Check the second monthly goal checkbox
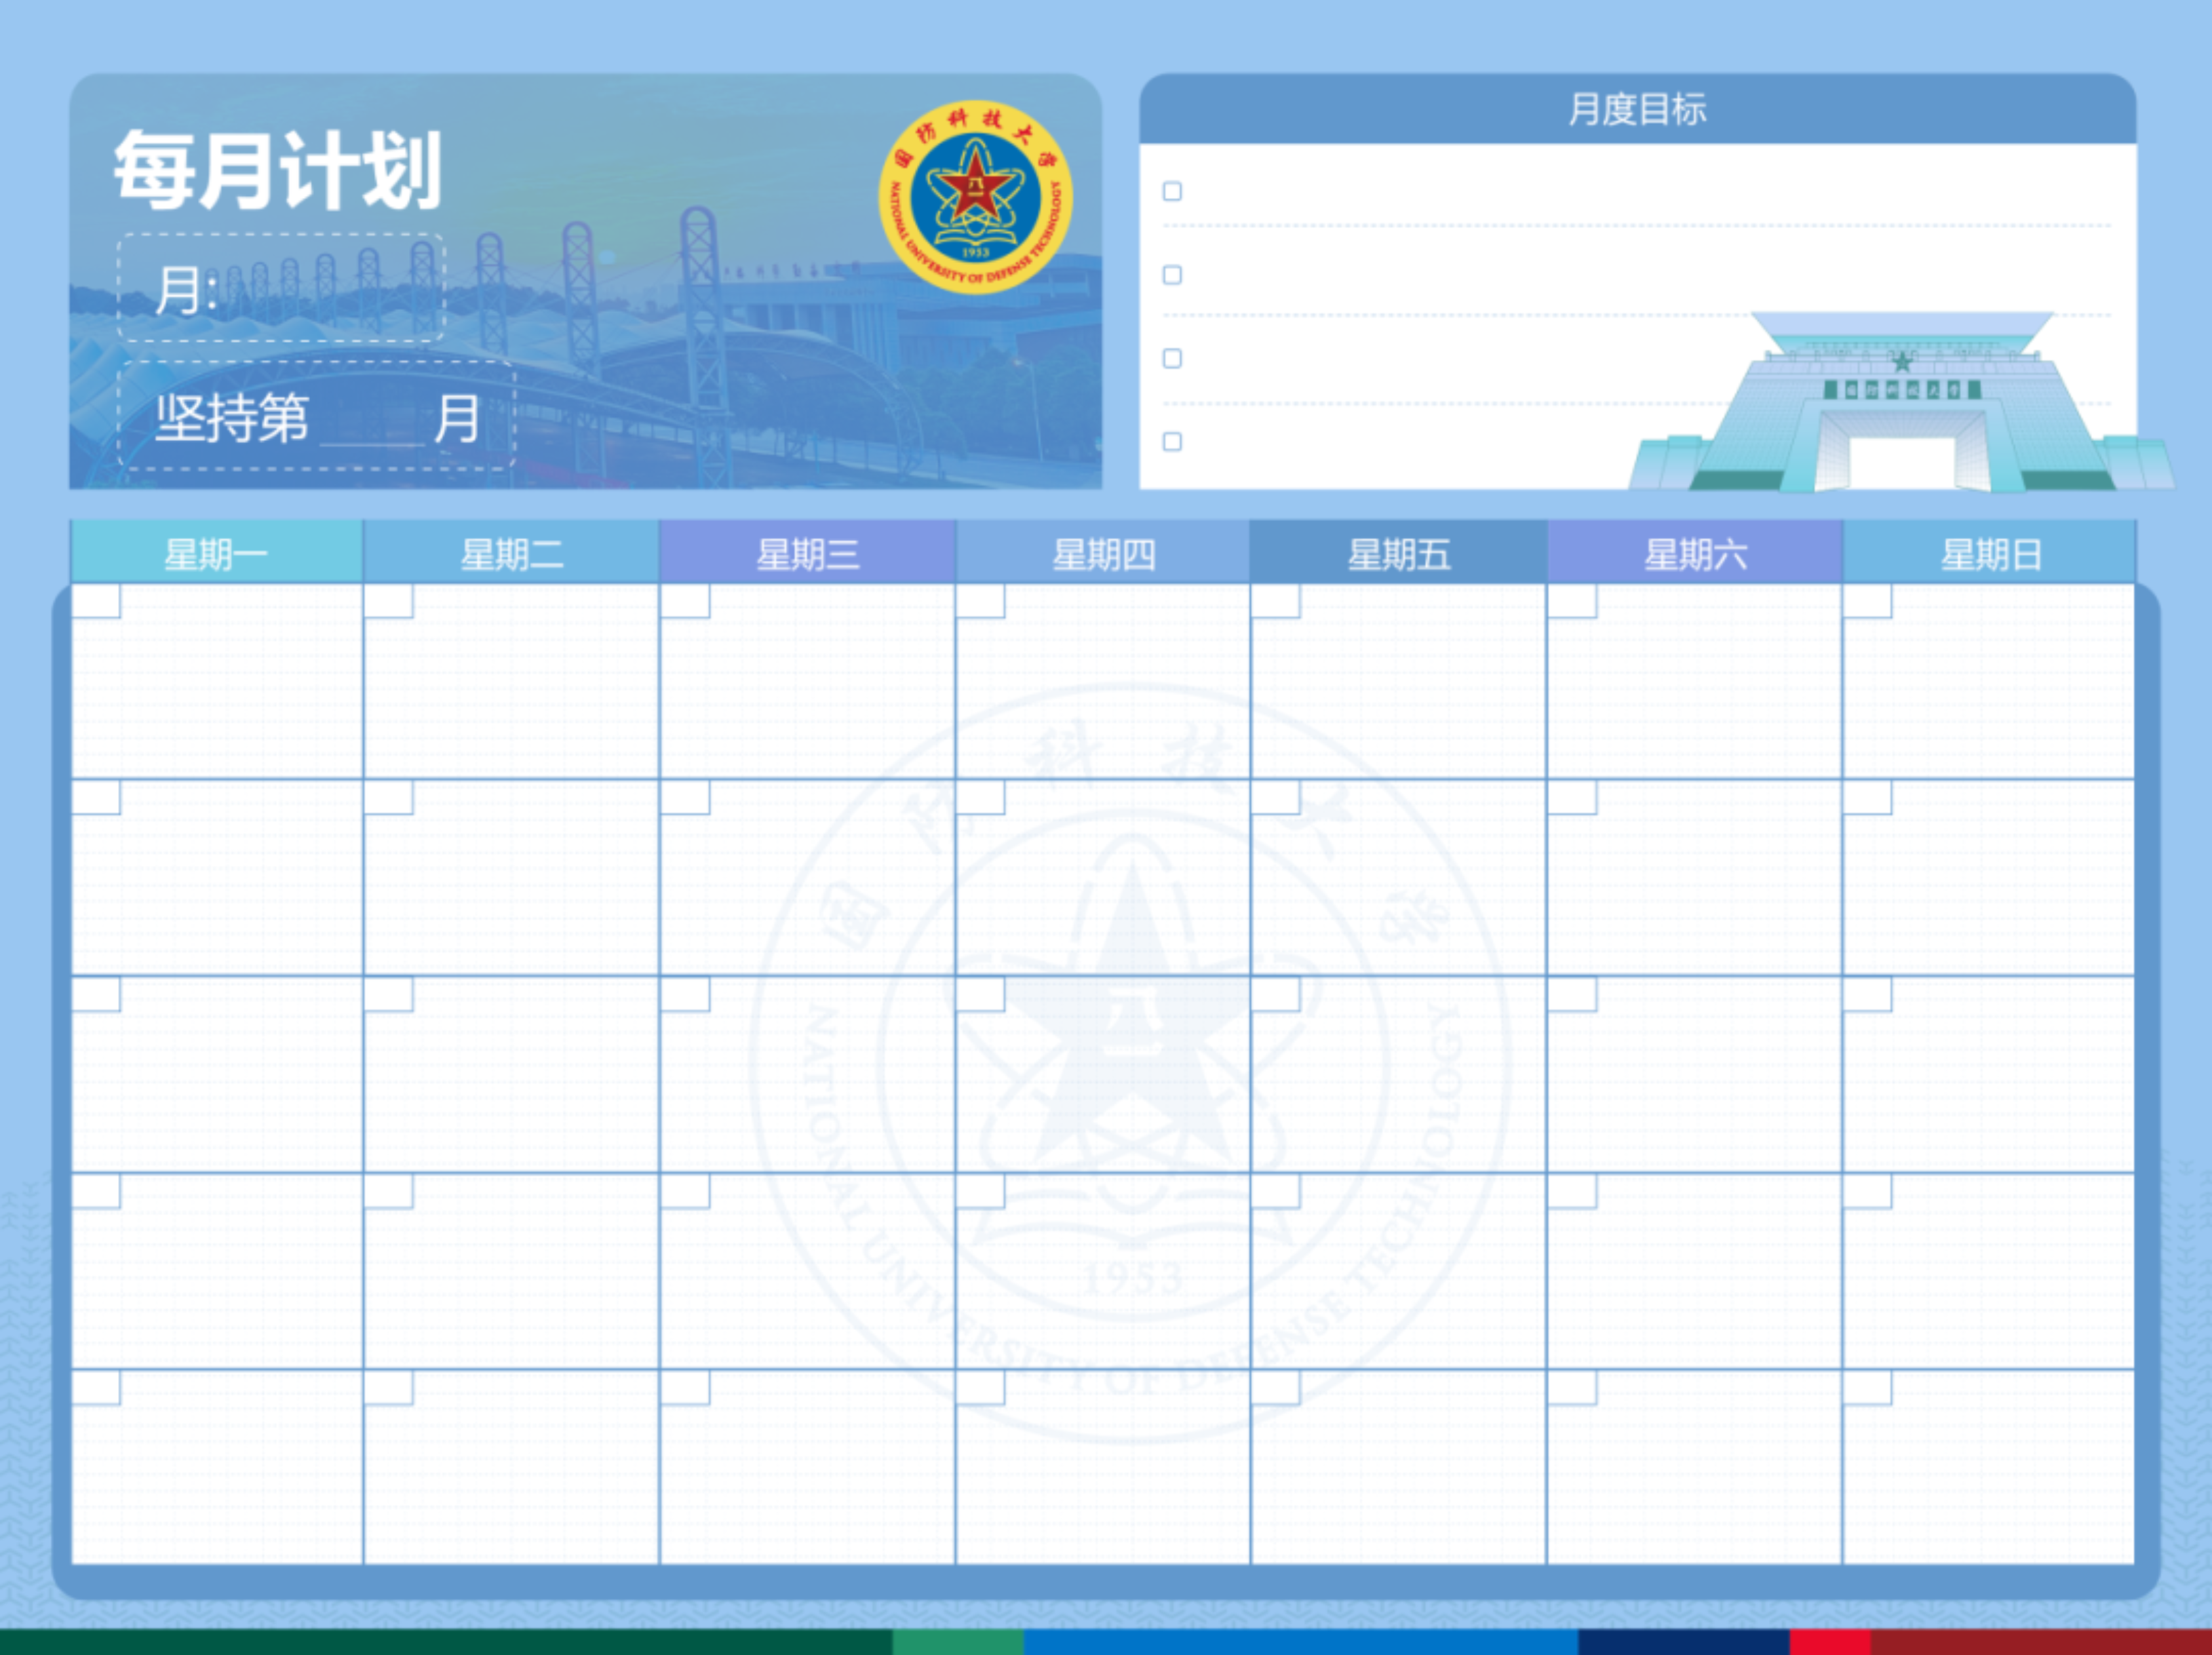Viewport: 2212px width, 1655px height. pos(1172,275)
